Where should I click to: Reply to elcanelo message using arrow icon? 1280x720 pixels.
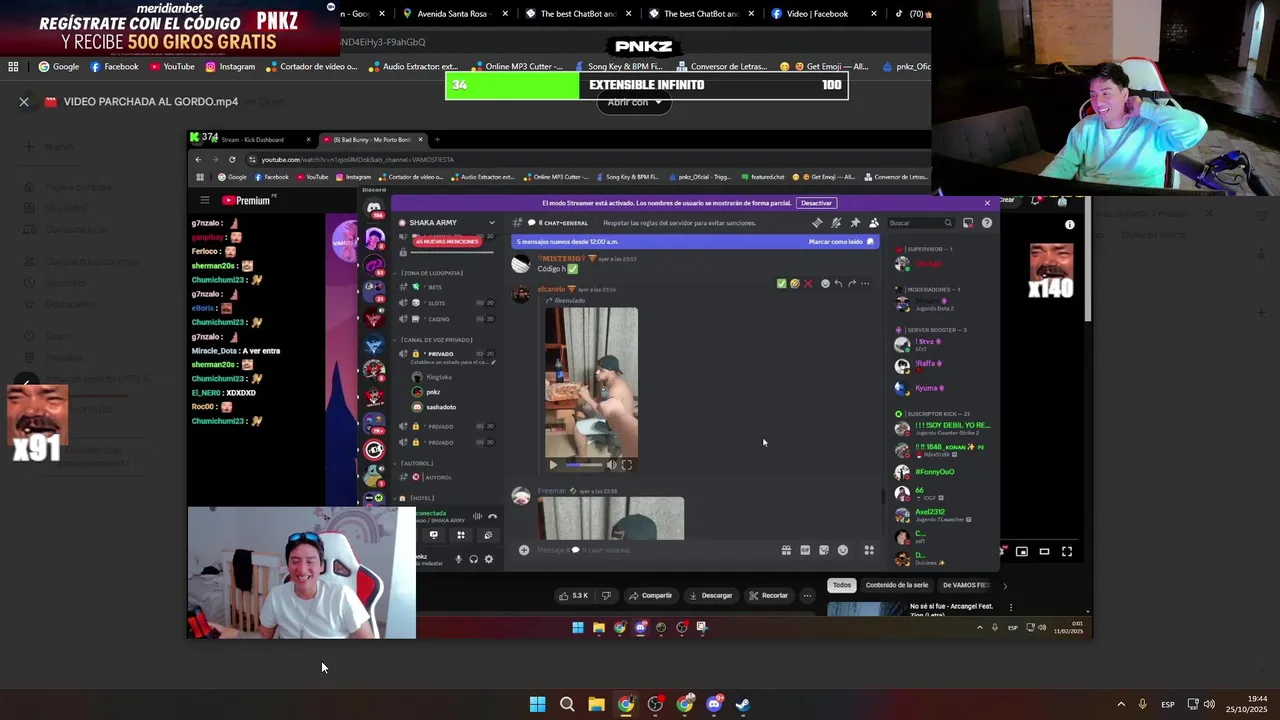tap(838, 284)
